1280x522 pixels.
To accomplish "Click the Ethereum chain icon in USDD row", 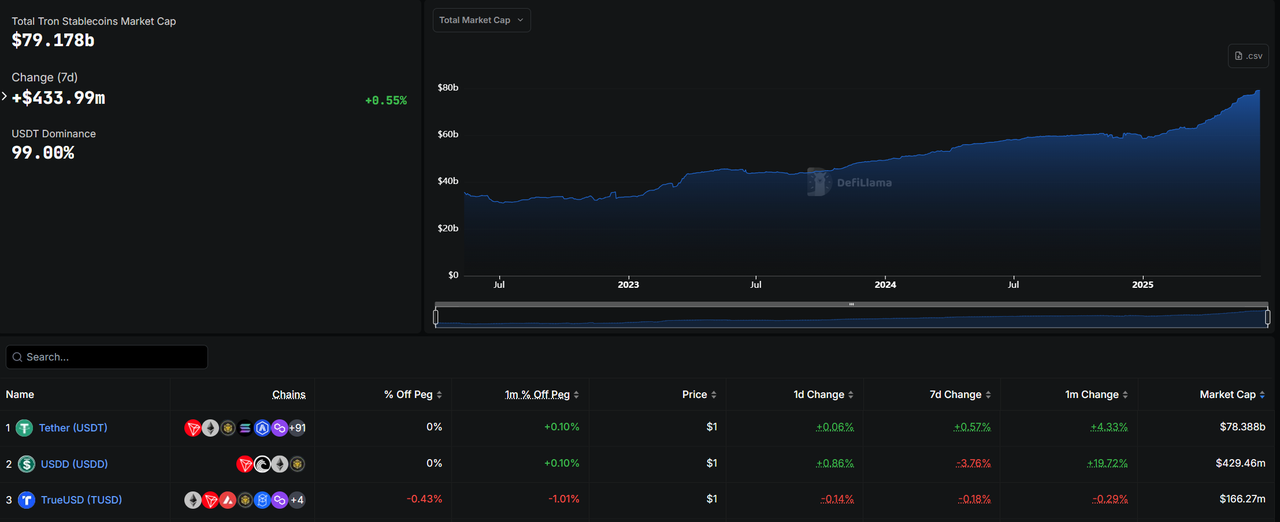I will 279,464.
